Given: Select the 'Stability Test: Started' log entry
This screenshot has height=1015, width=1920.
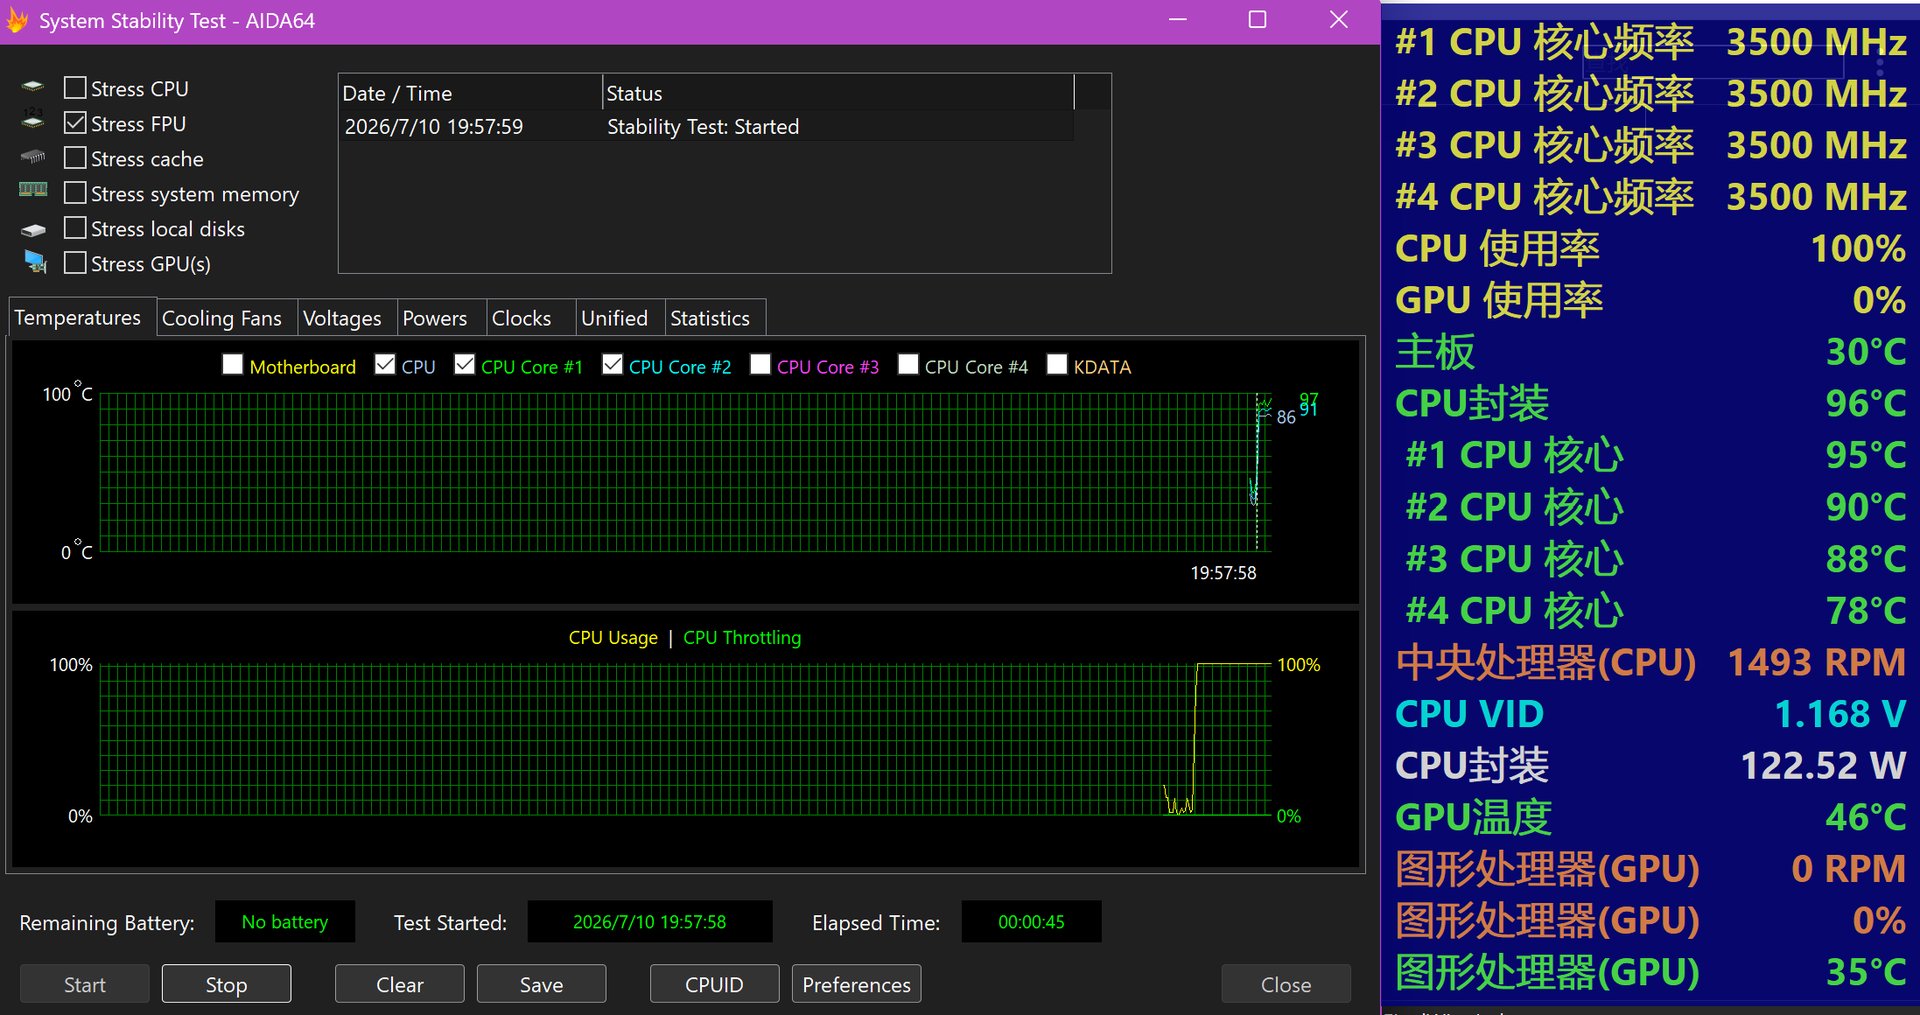Looking at the screenshot, I should coord(703,127).
